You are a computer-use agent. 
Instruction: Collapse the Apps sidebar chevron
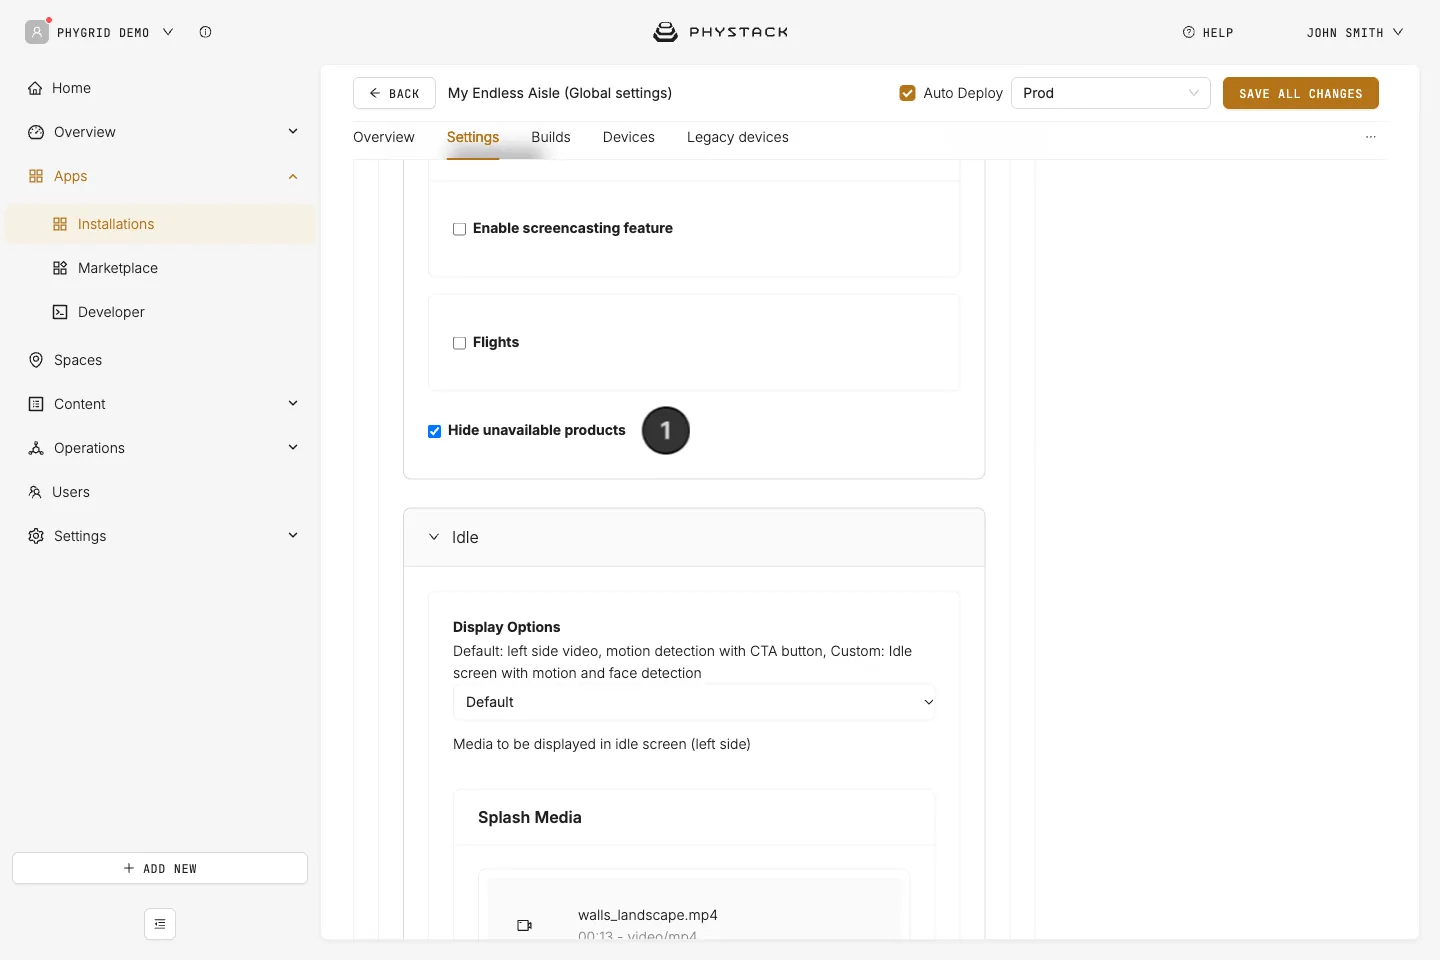(x=293, y=176)
